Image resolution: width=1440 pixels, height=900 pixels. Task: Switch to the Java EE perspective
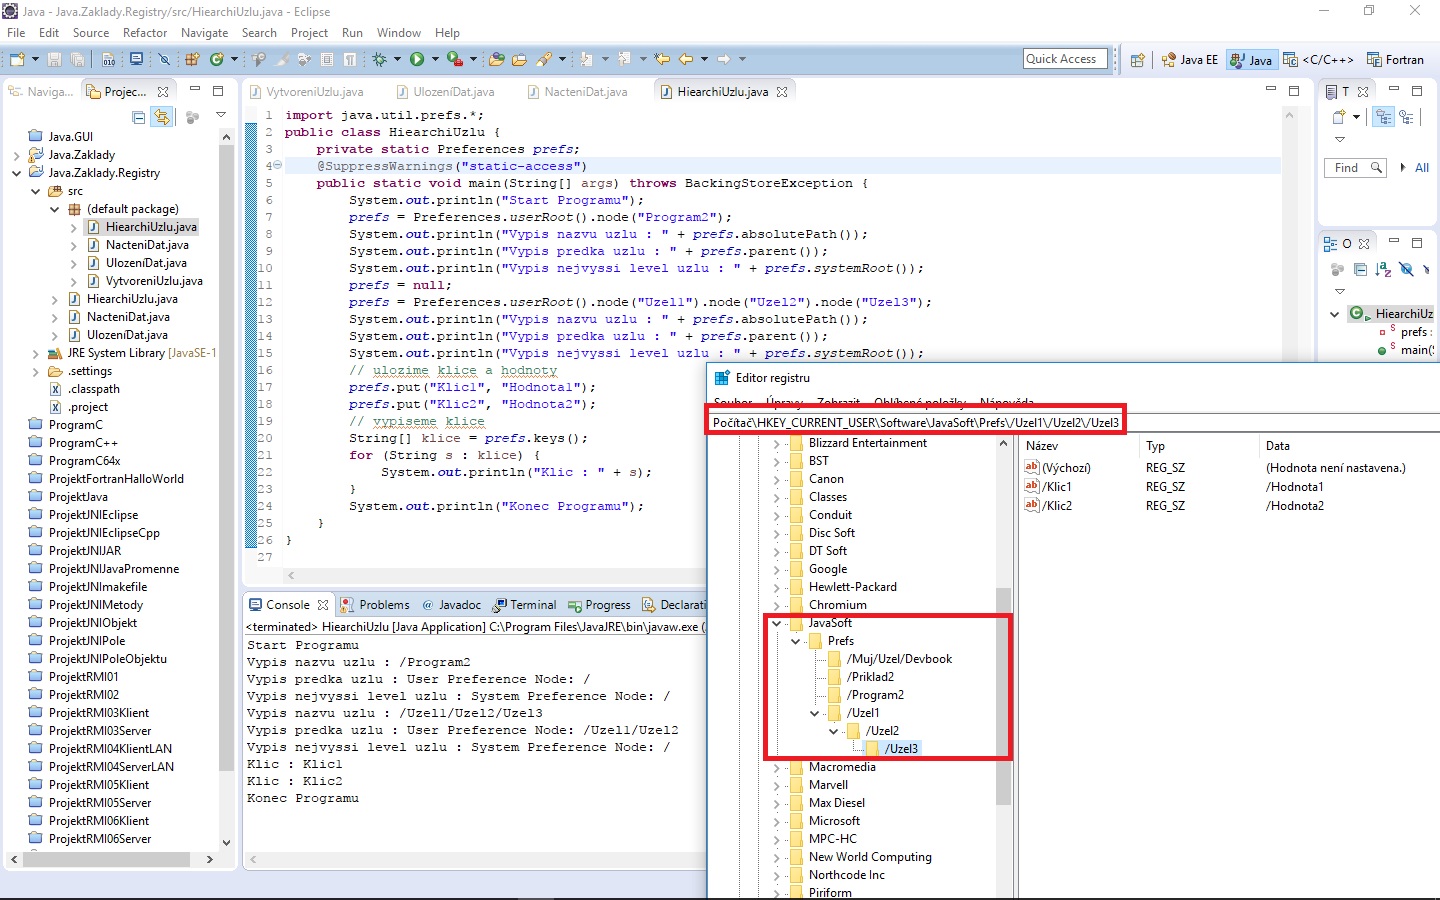(1190, 60)
